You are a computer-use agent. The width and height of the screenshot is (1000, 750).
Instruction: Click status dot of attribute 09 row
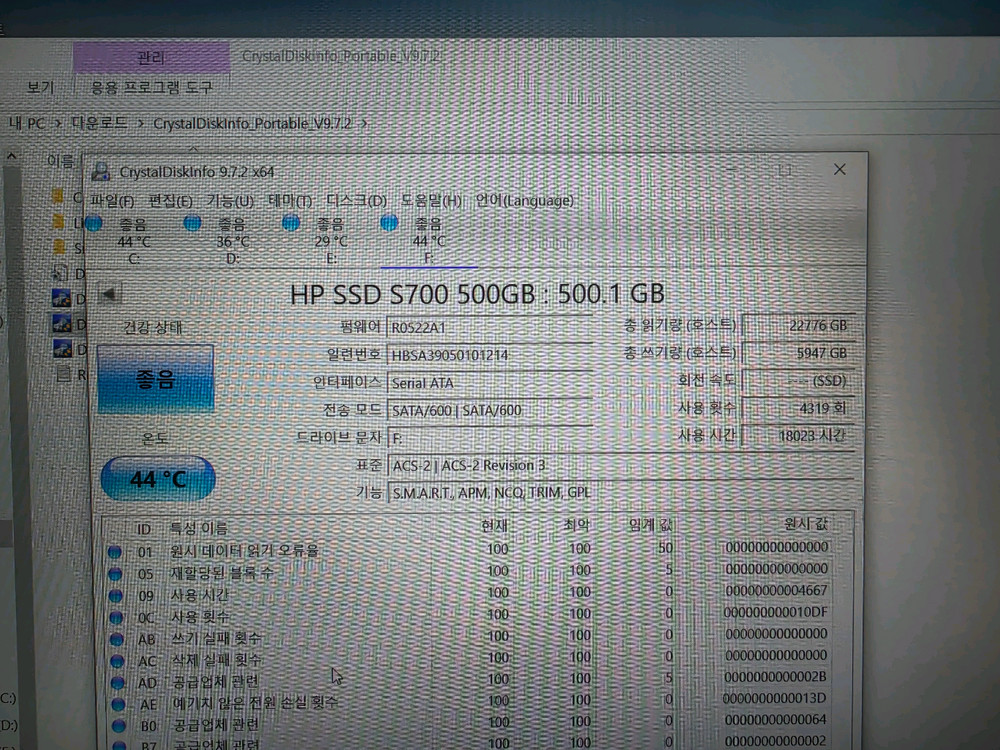(x=116, y=596)
